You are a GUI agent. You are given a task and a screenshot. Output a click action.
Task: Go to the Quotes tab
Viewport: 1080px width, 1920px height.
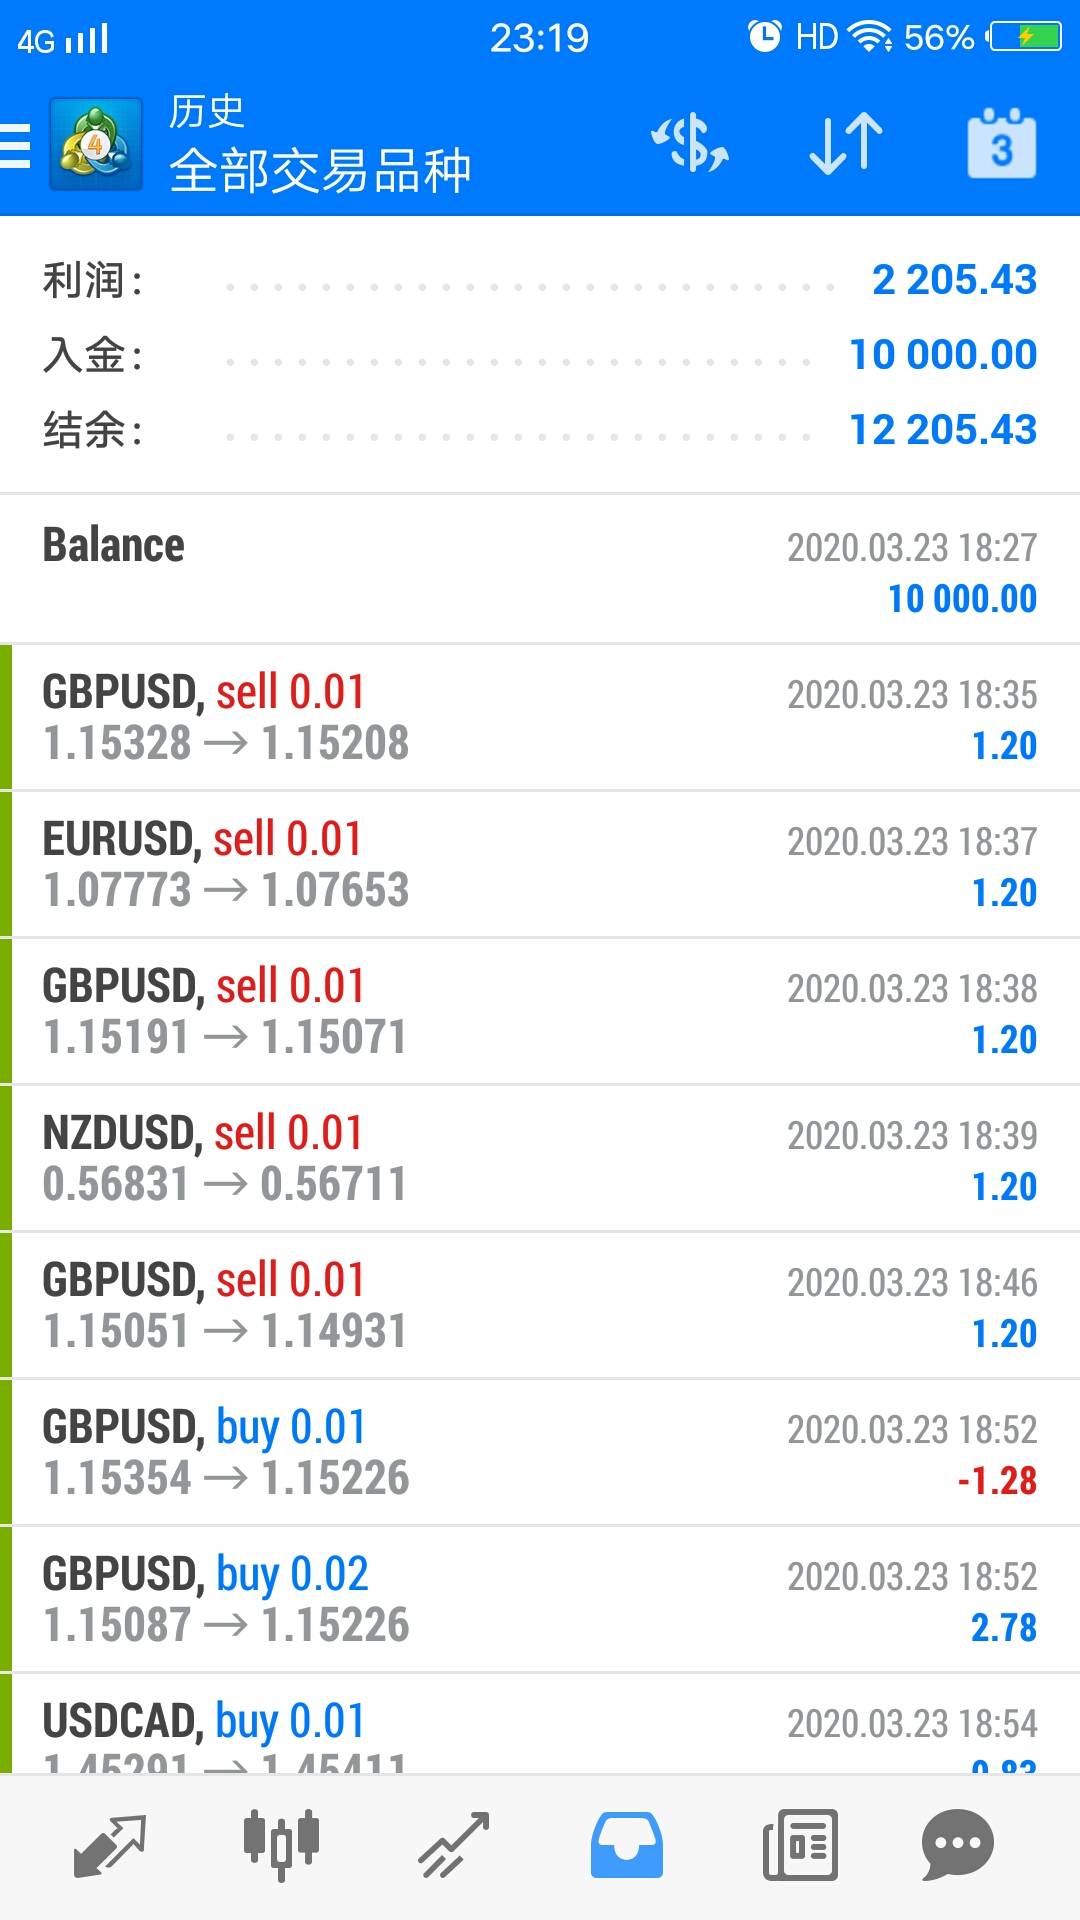tap(110, 1844)
